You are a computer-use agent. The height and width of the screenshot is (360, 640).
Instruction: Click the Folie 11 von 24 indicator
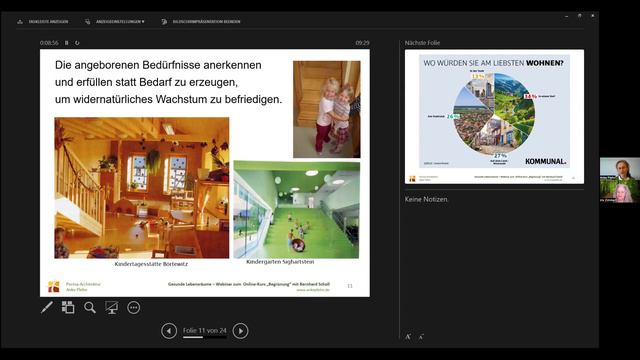[204, 331]
